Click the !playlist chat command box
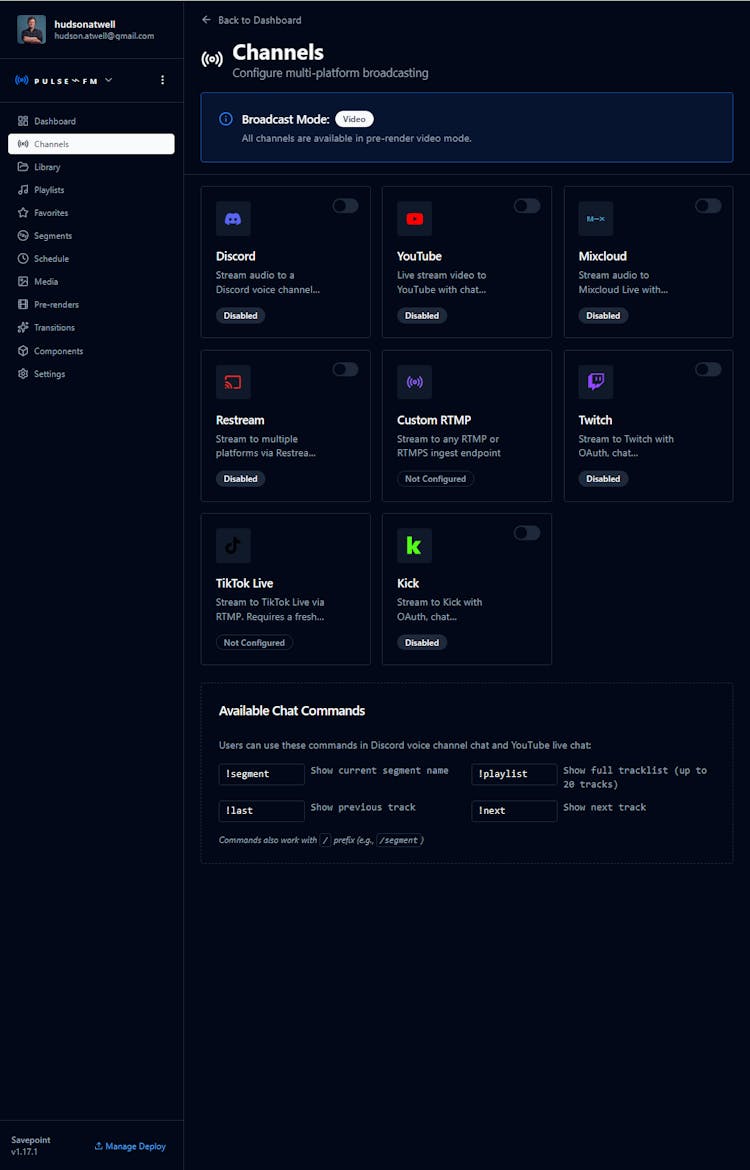The image size is (750, 1170). (514, 774)
